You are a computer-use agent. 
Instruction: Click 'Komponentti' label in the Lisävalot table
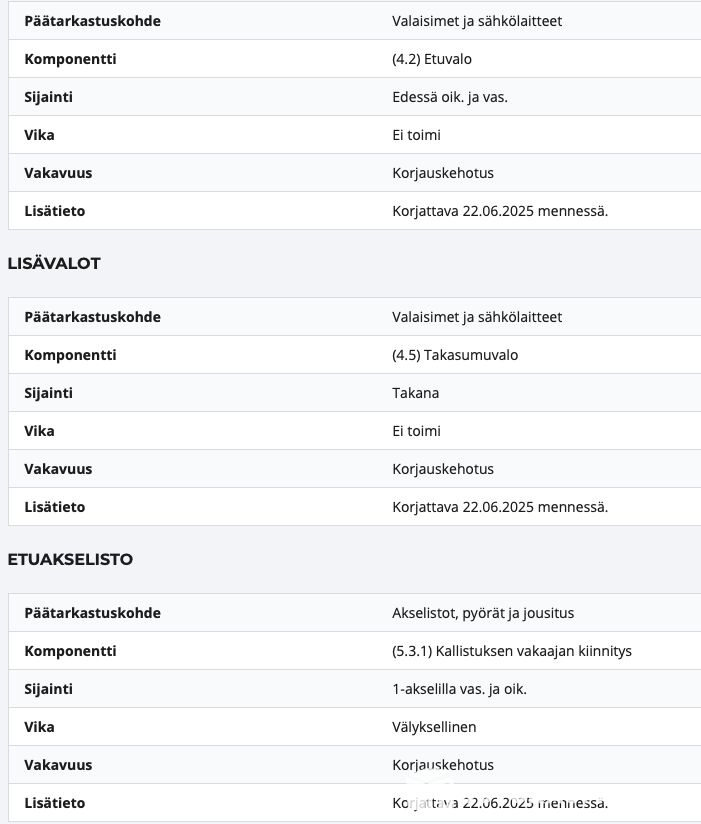click(70, 355)
